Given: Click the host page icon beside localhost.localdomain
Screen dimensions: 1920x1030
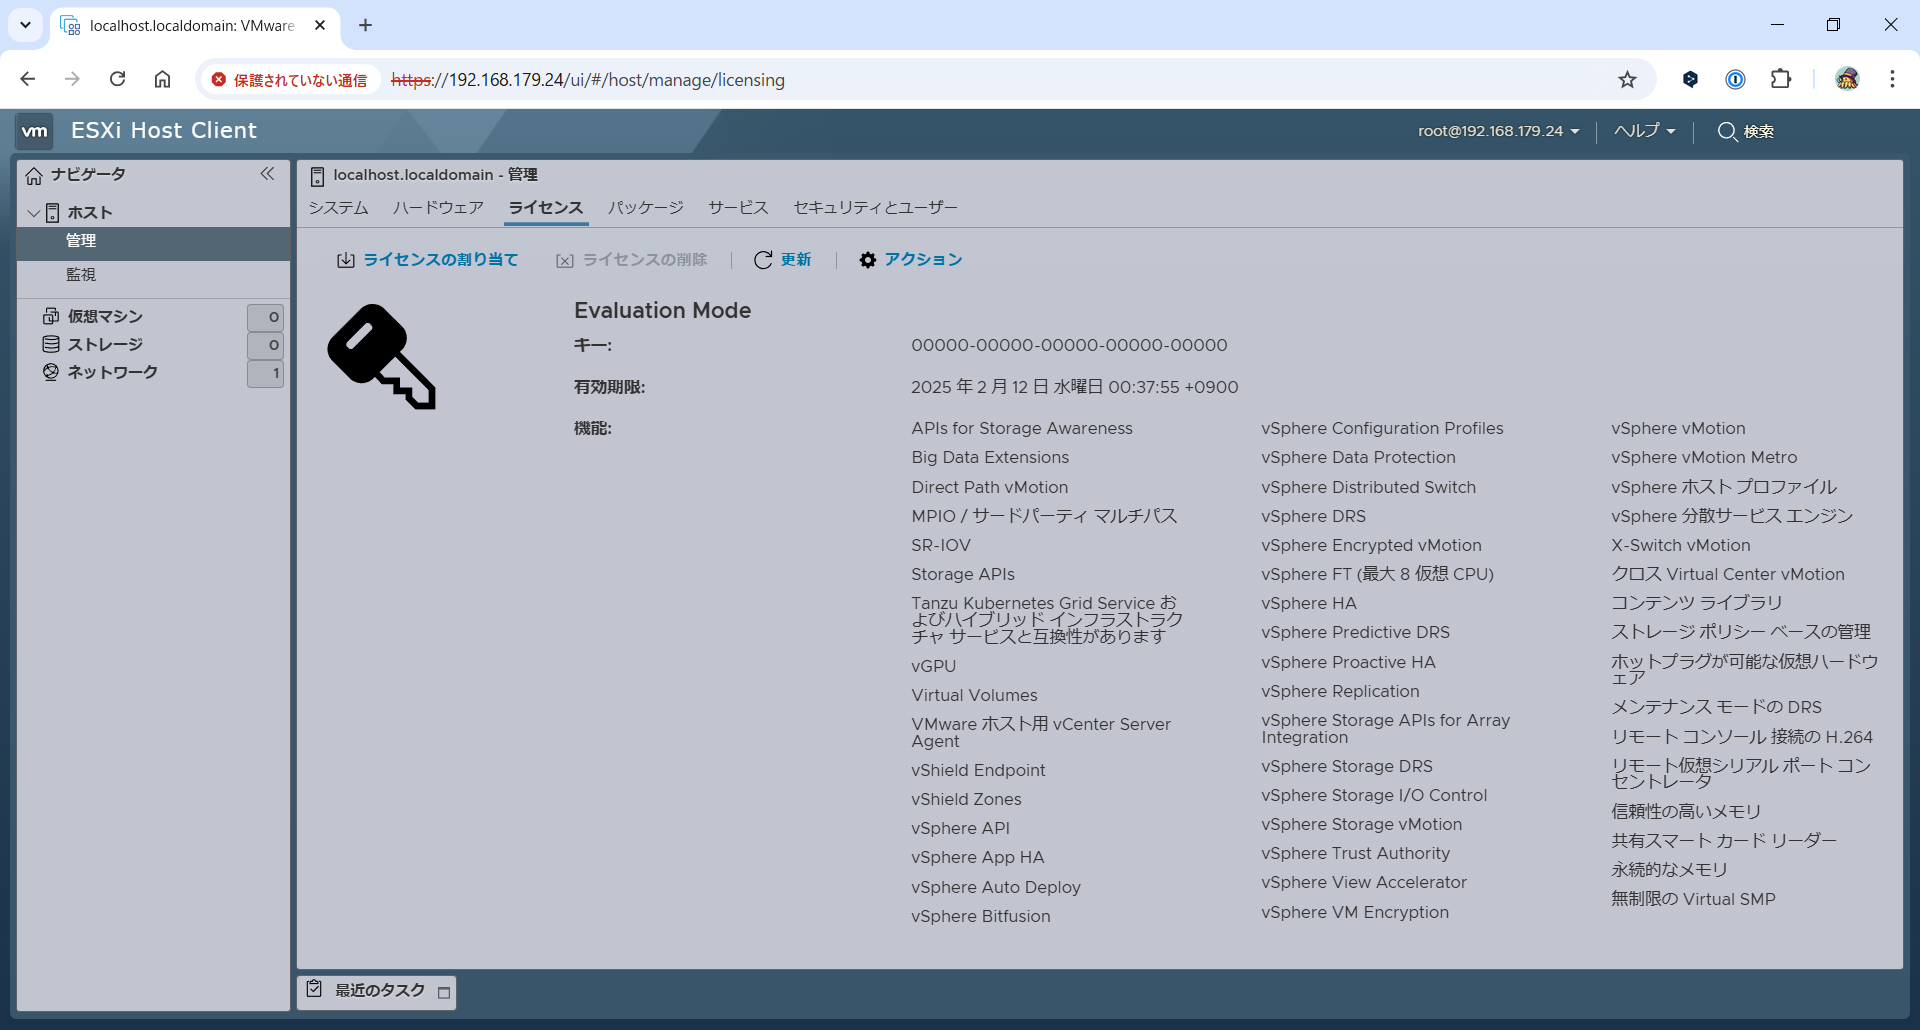Looking at the screenshot, I should tap(317, 177).
